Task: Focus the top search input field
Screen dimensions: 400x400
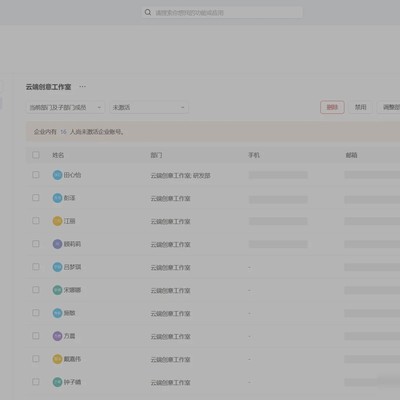Action: pyautogui.click(x=222, y=13)
